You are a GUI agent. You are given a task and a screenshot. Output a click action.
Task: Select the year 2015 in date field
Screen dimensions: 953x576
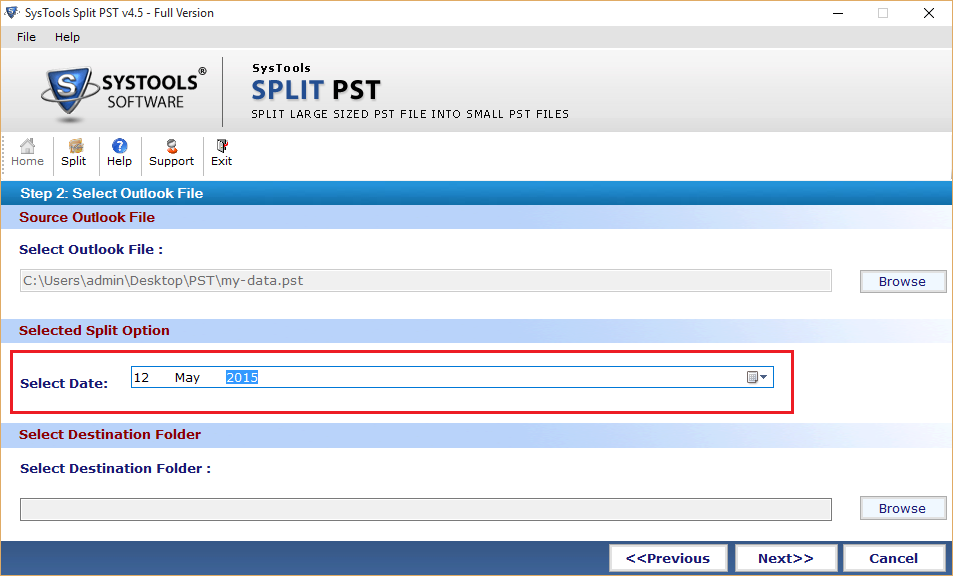[x=242, y=377]
